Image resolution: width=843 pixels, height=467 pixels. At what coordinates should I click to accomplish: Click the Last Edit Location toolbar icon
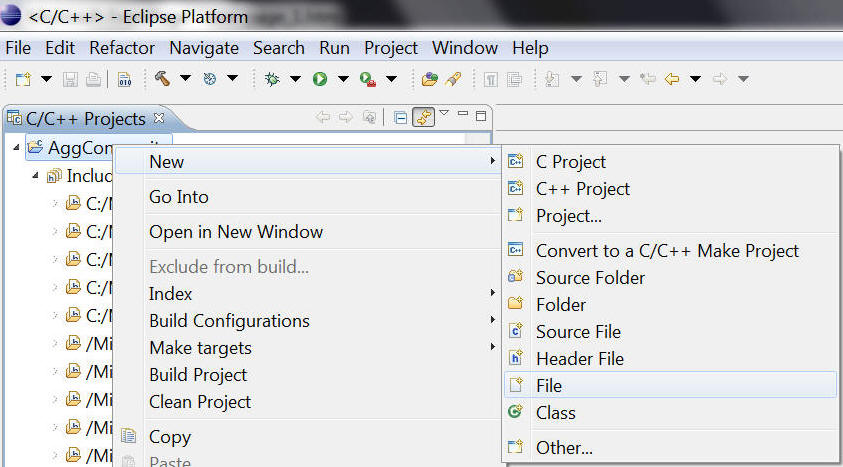coord(648,80)
